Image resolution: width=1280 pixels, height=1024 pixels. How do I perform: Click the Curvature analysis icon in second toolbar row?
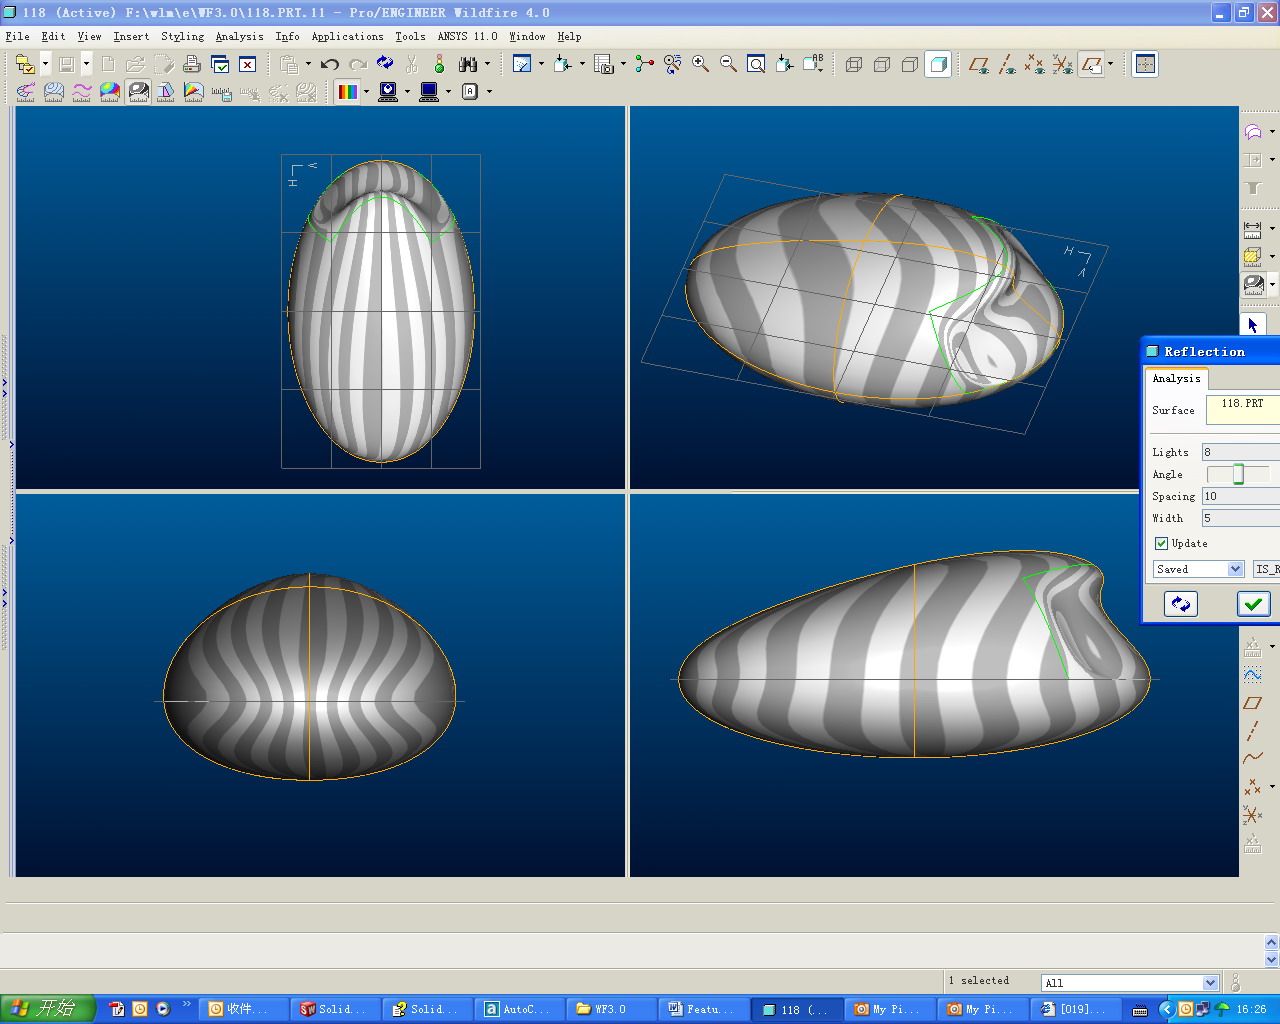pos(26,92)
